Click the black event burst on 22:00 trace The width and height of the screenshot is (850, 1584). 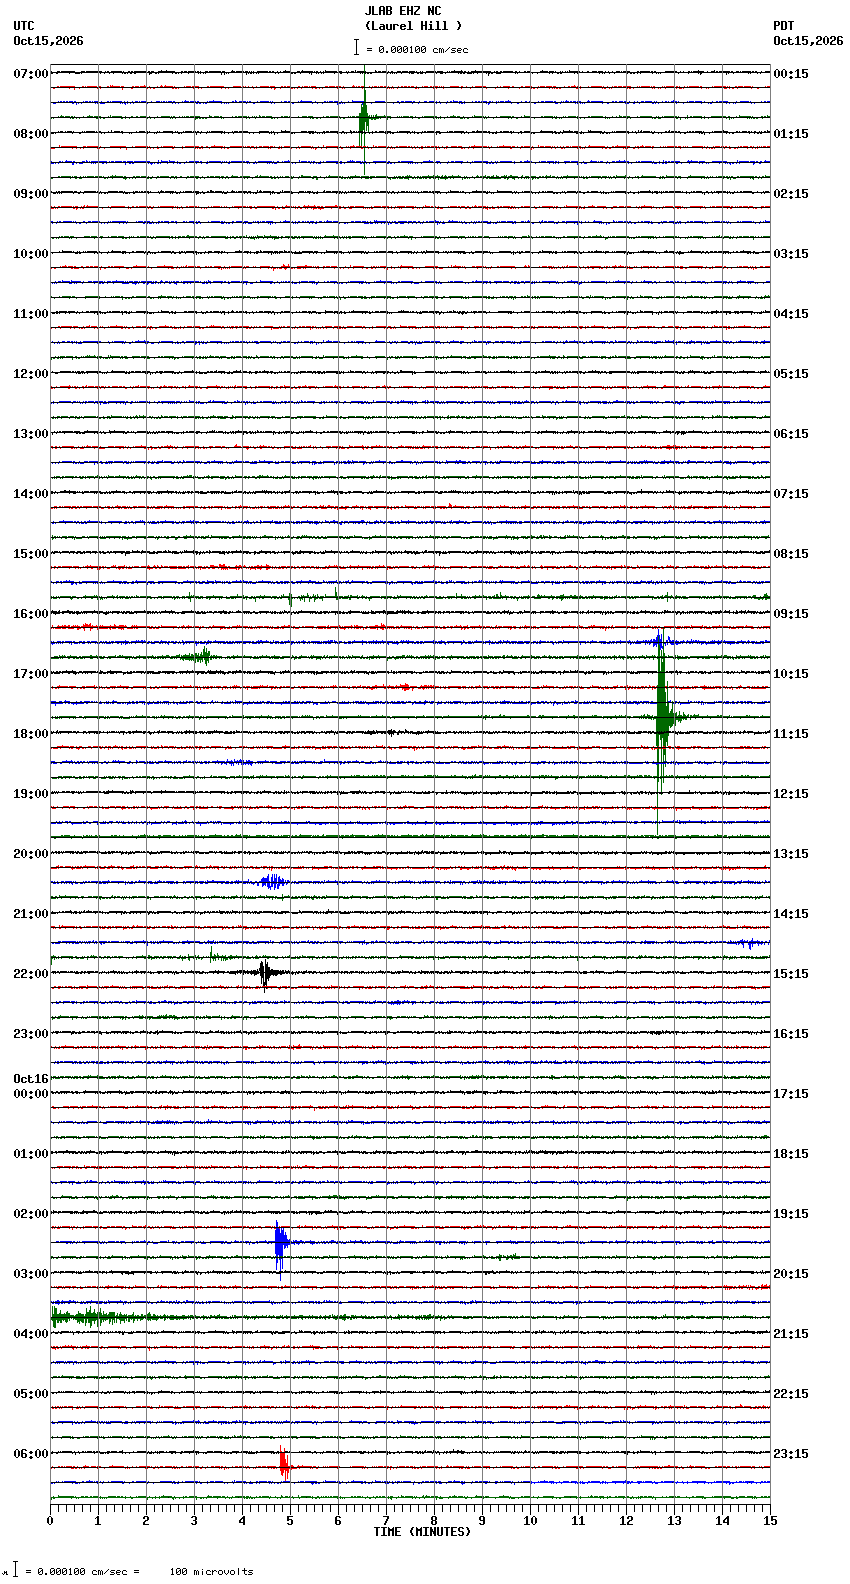click(x=265, y=972)
